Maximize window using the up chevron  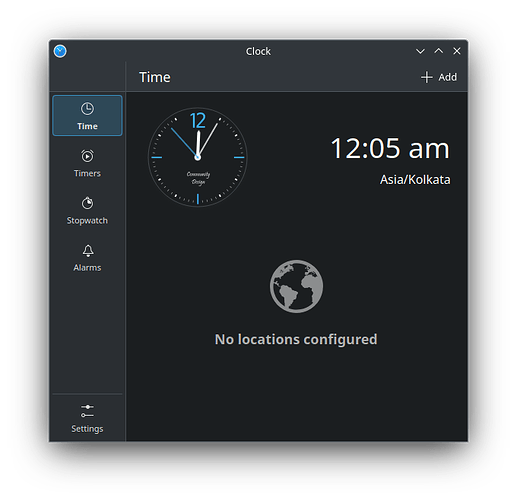(x=439, y=51)
